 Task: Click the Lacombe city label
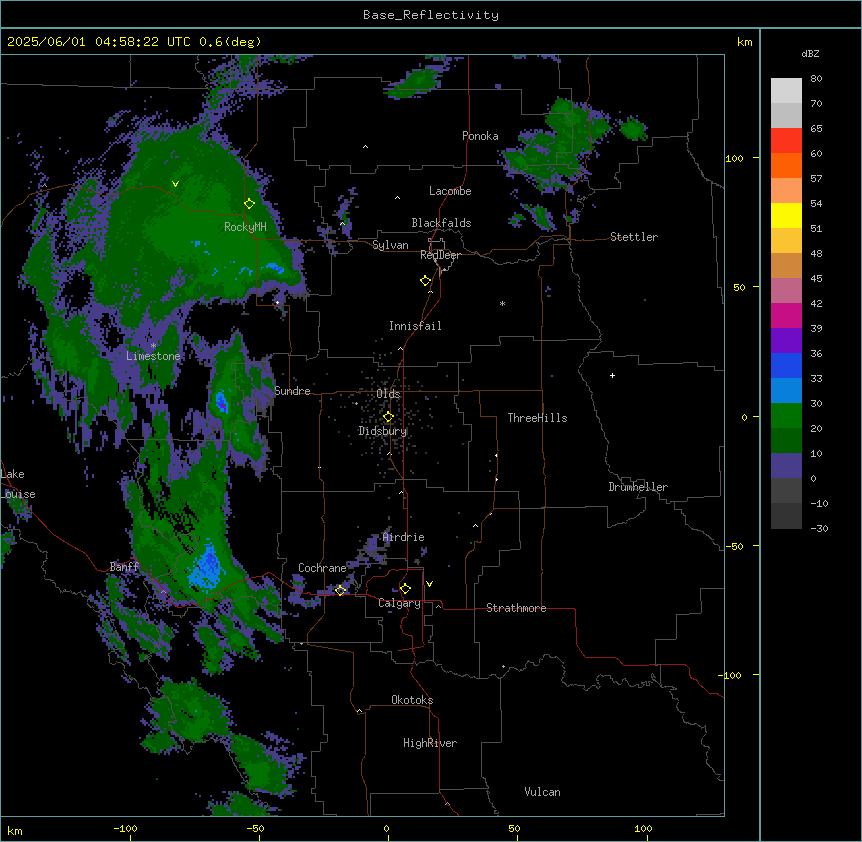pyautogui.click(x=450, y=191)
